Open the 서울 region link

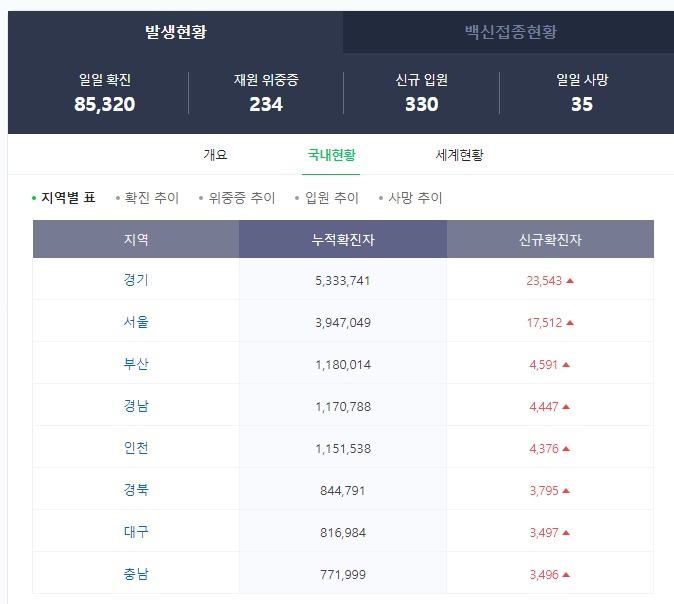136,322
